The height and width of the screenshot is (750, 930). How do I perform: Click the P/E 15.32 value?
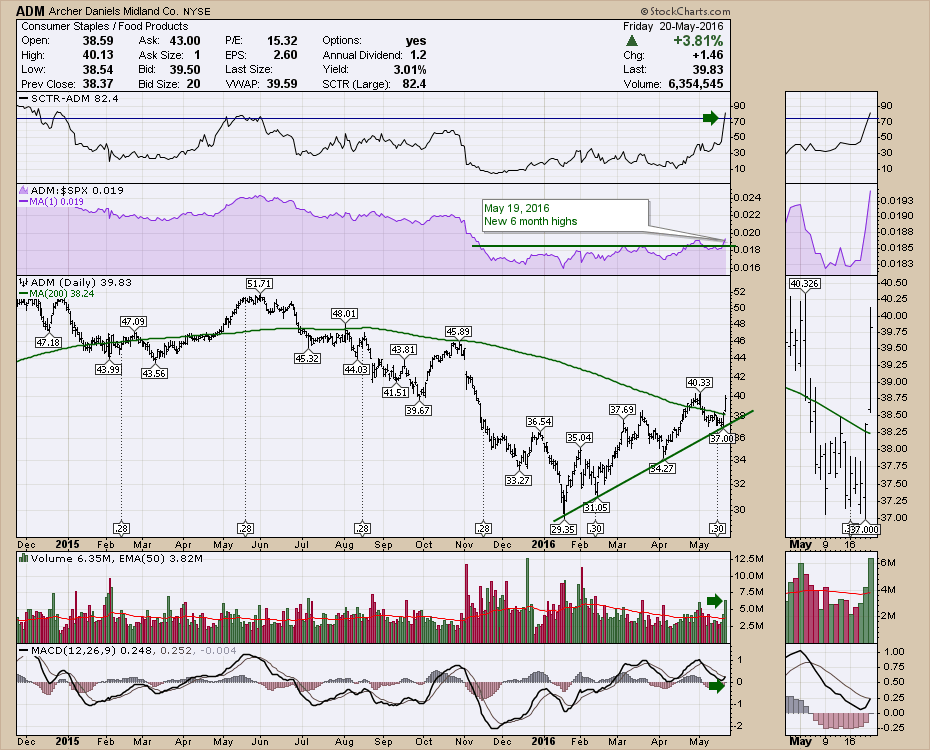click(282, 41)
